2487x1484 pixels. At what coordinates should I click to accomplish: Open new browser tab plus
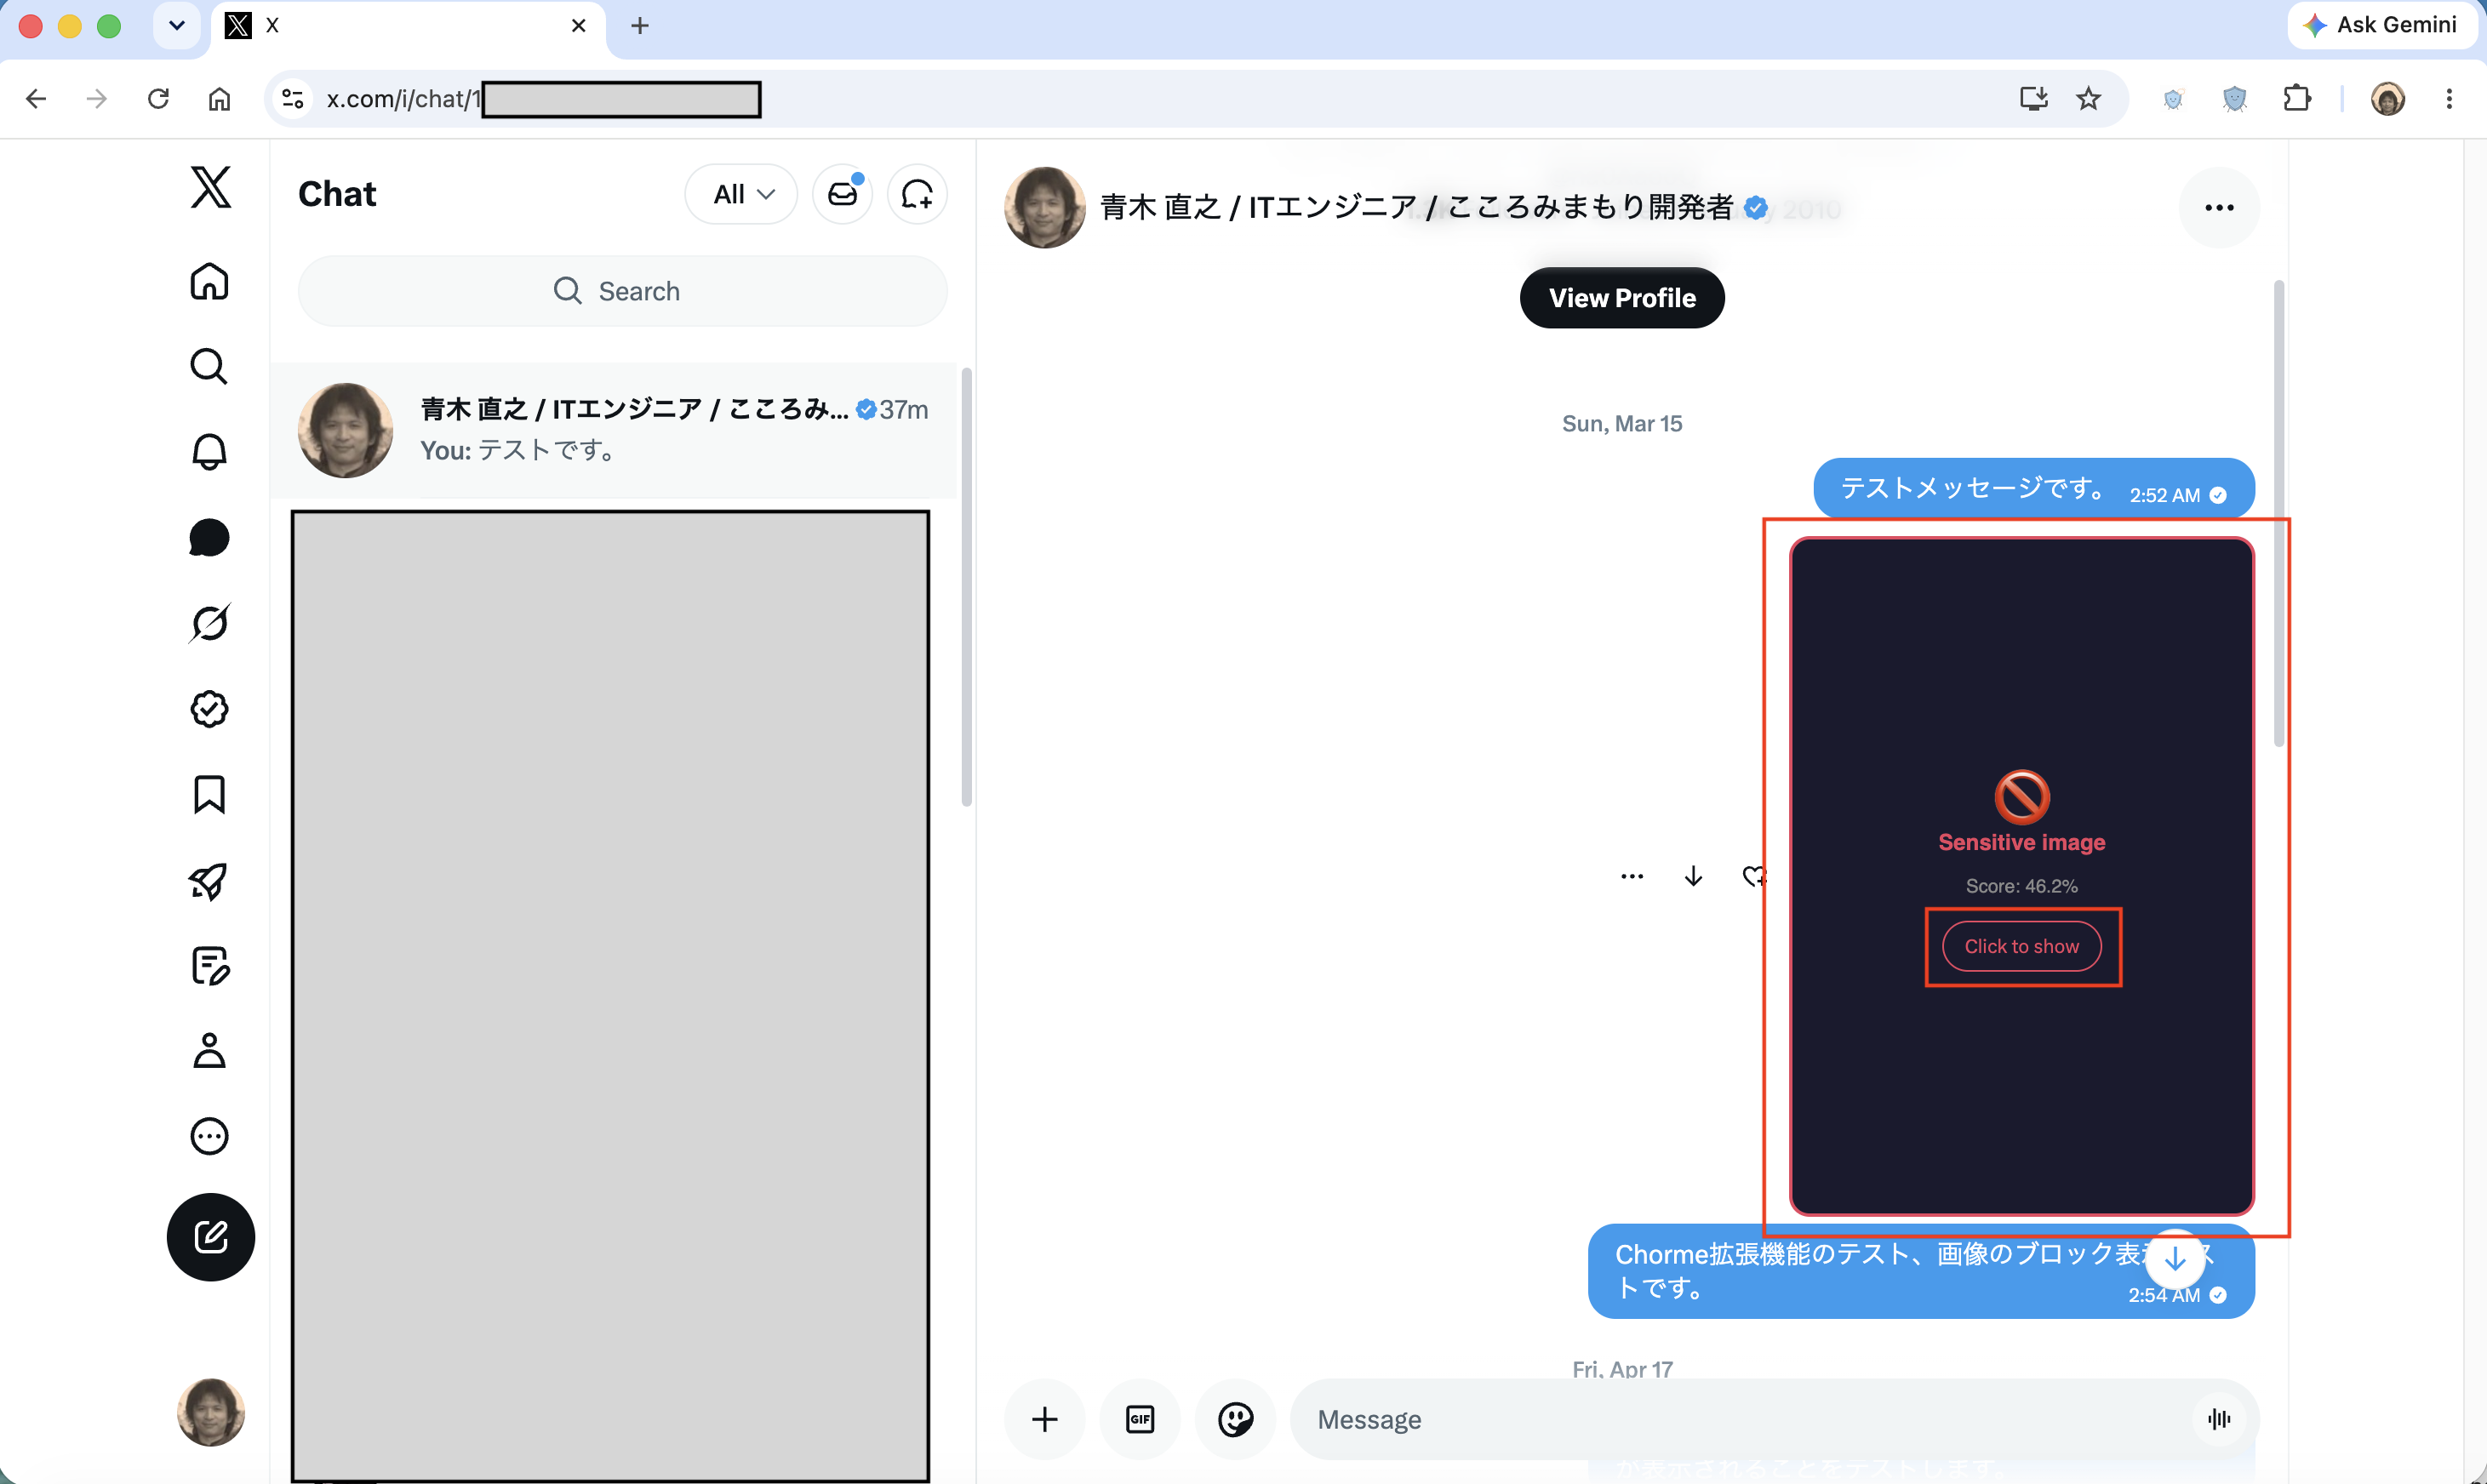[x=640, y=25]
